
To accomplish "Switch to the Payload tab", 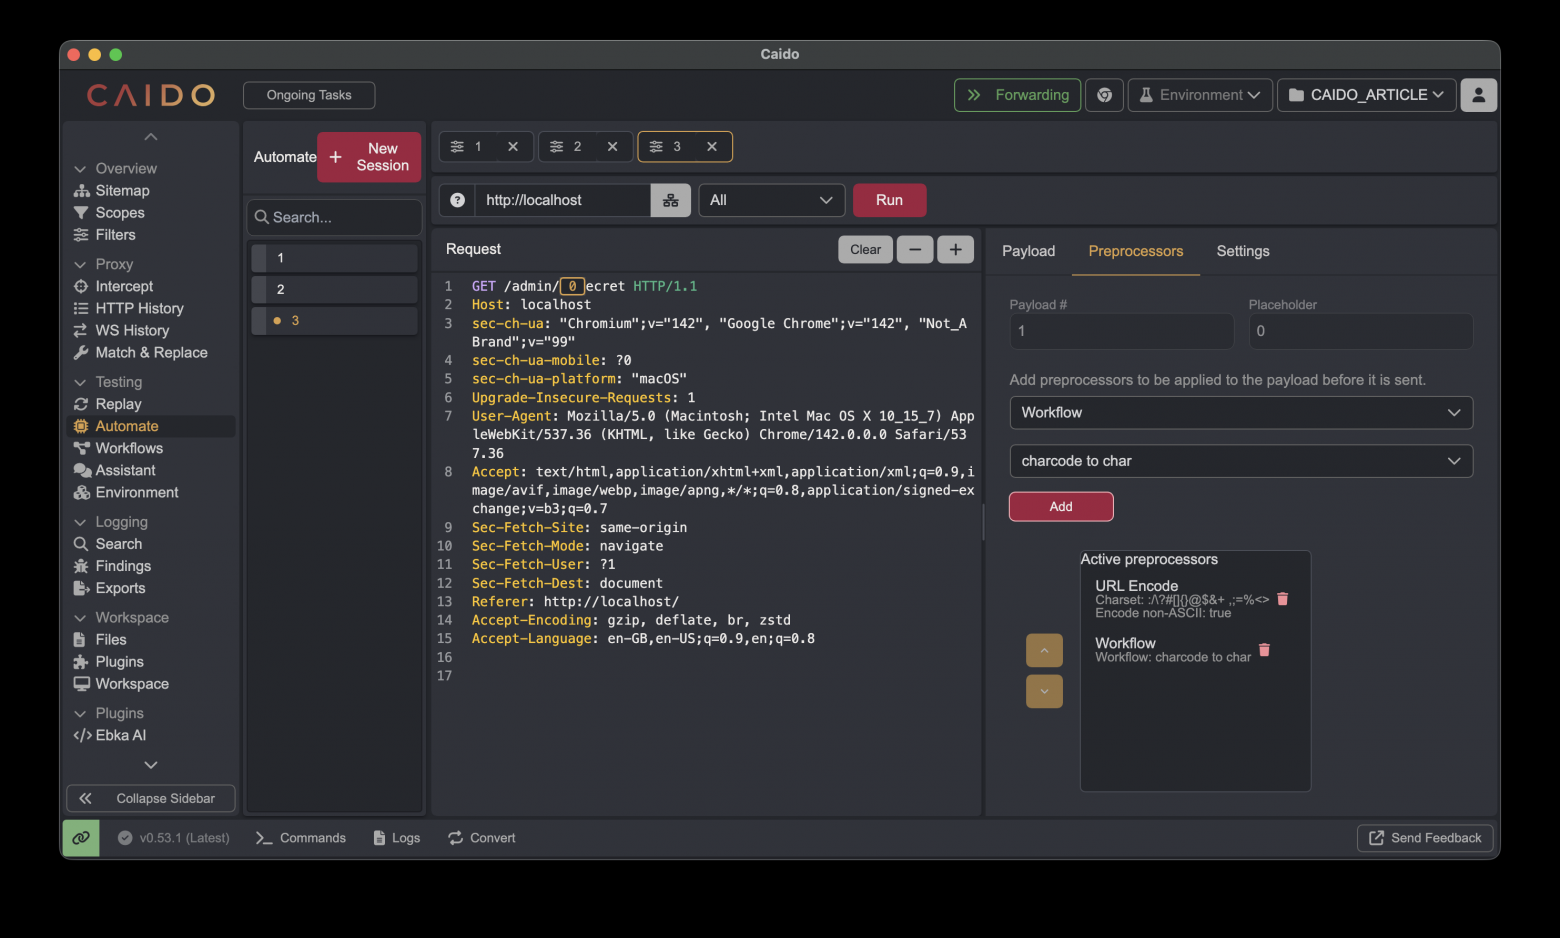I will pos(1028,251).
